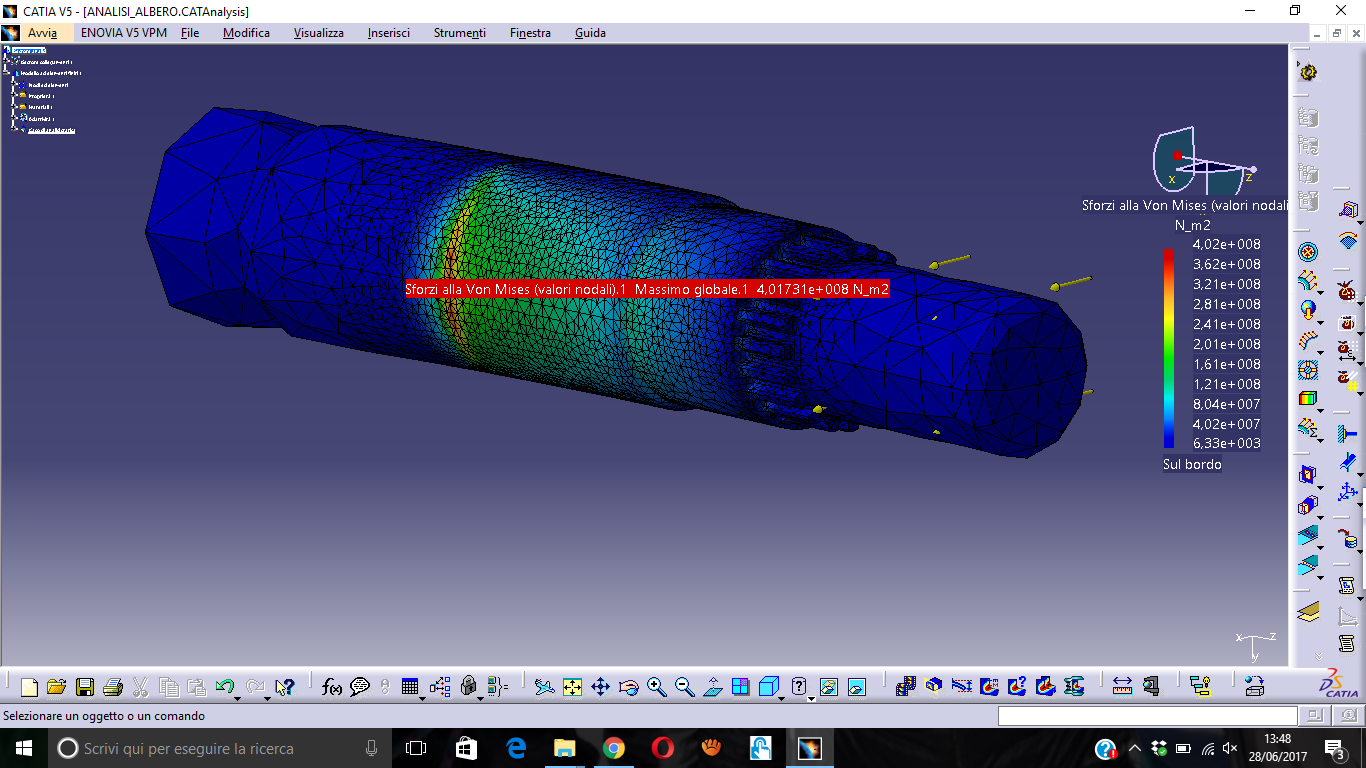Open the Avvia menu
This screenshot has height=768, width=1366.
(42, 33)
